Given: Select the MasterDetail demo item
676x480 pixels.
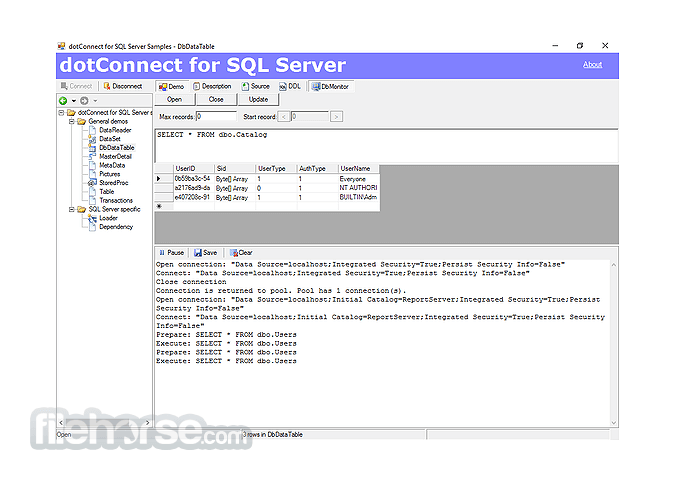Looking at the screenshot, I should (x=115, y=157).
